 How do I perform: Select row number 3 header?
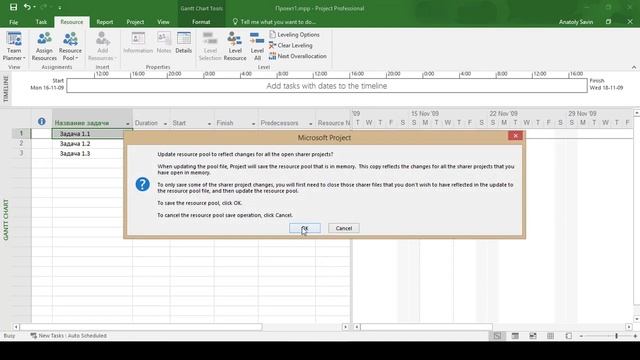tap(21, 153)
